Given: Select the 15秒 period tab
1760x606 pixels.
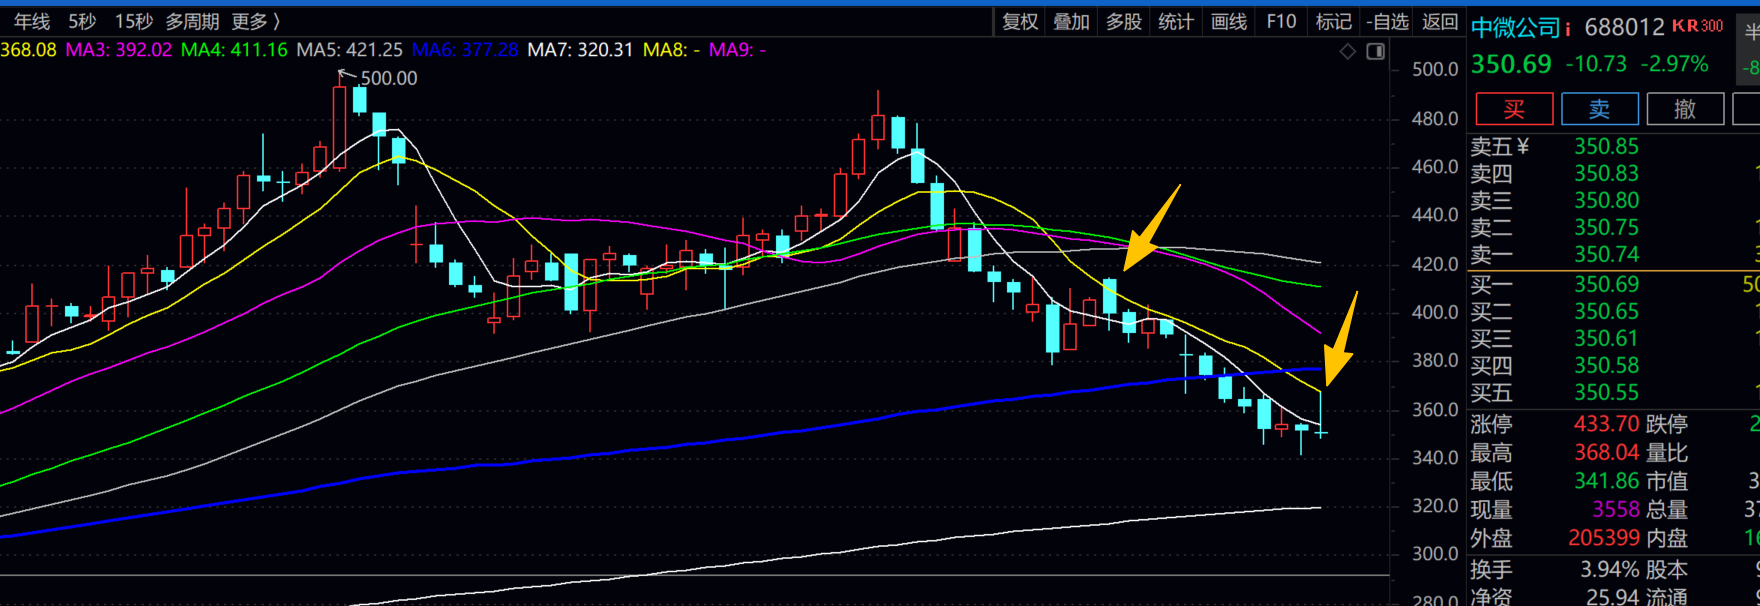Looking at the screenshot, I should [134, 21].
